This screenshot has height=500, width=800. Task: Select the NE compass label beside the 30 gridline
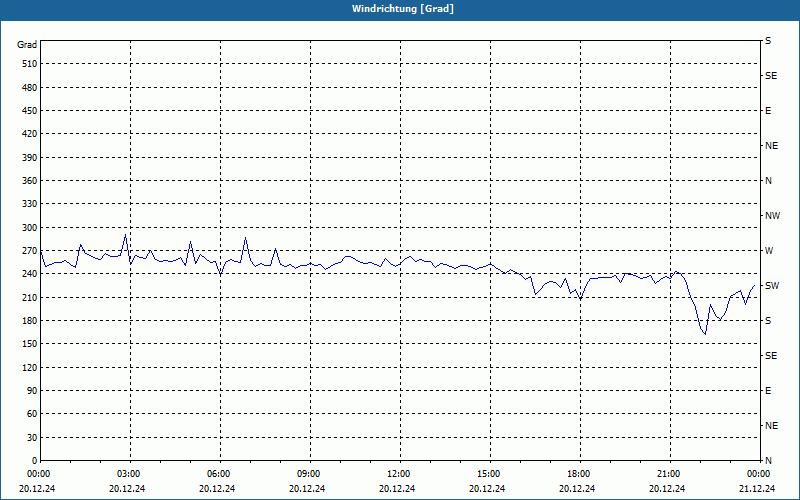pyautogui.click(x=771, y=426)
